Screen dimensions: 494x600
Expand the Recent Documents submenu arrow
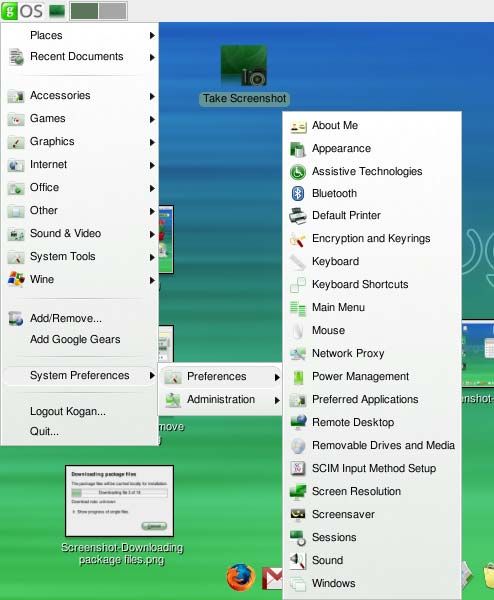pos(152,57)
